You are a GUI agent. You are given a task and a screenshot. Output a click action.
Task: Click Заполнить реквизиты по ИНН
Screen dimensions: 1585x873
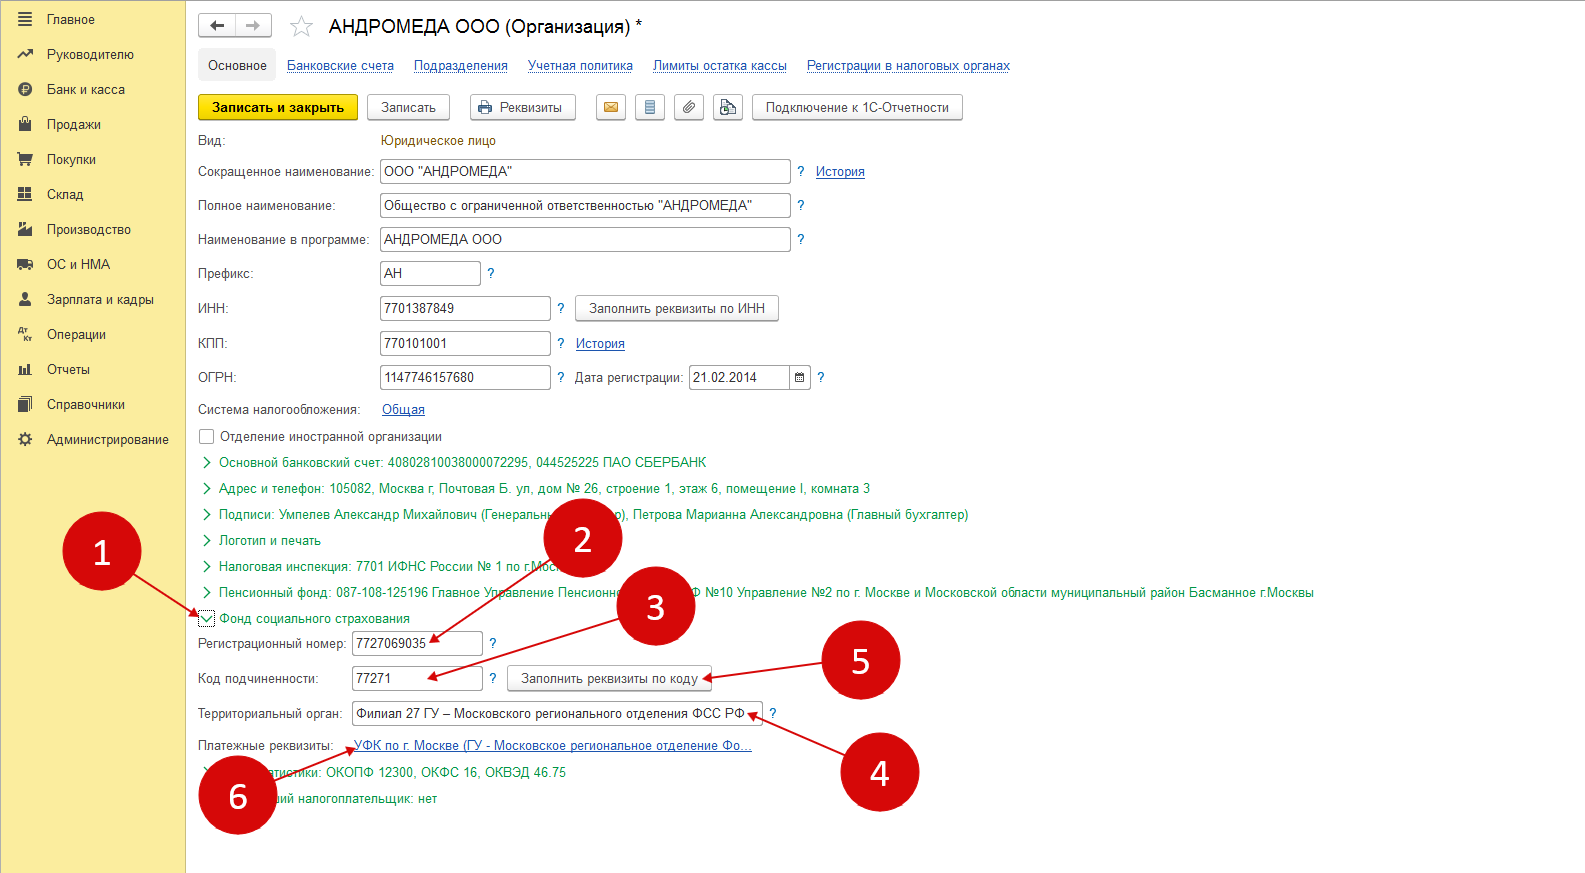[x=677, y=308]
